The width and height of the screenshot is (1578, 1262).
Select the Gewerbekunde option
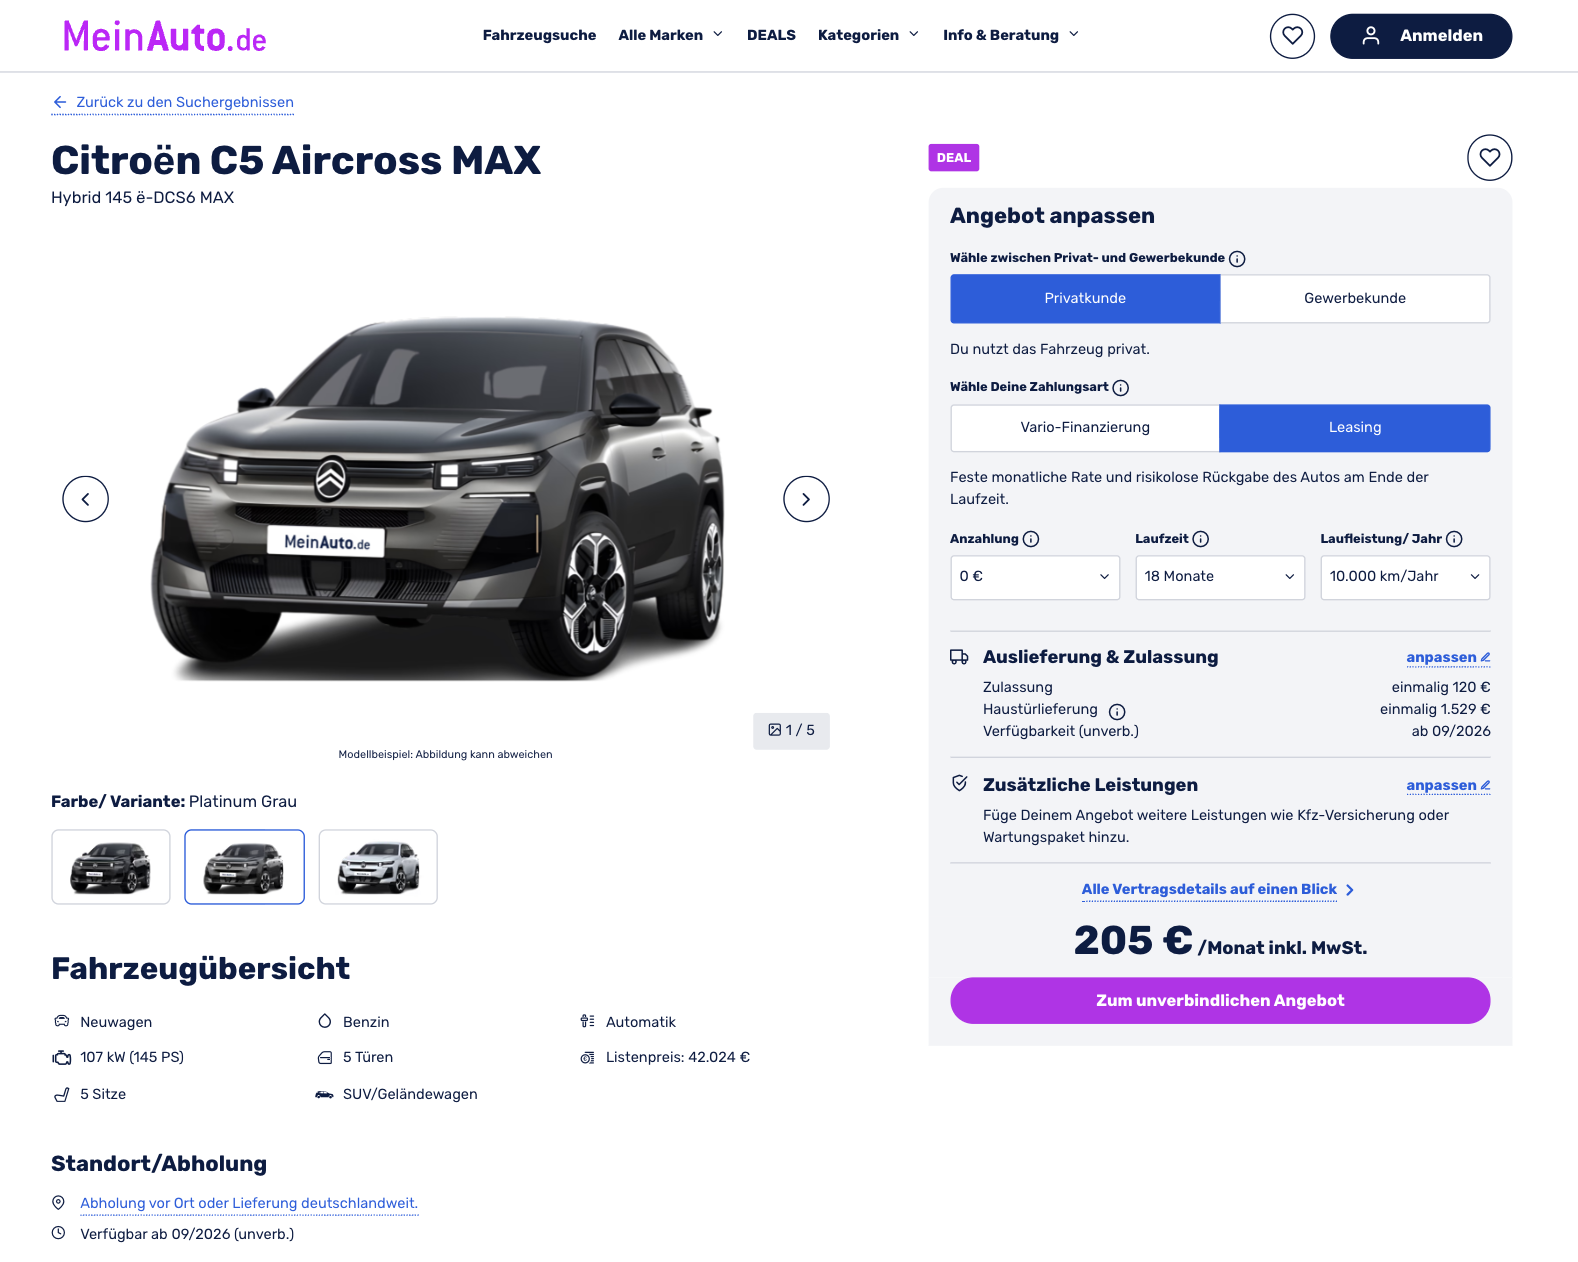coord(1355,299)
